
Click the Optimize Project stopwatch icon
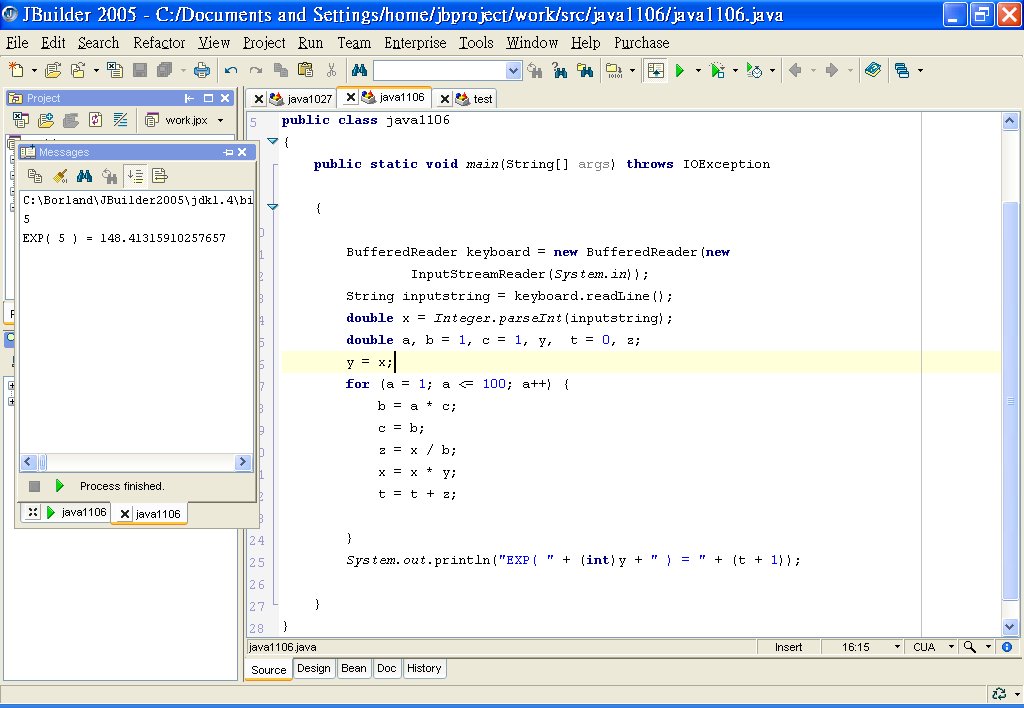754,70
